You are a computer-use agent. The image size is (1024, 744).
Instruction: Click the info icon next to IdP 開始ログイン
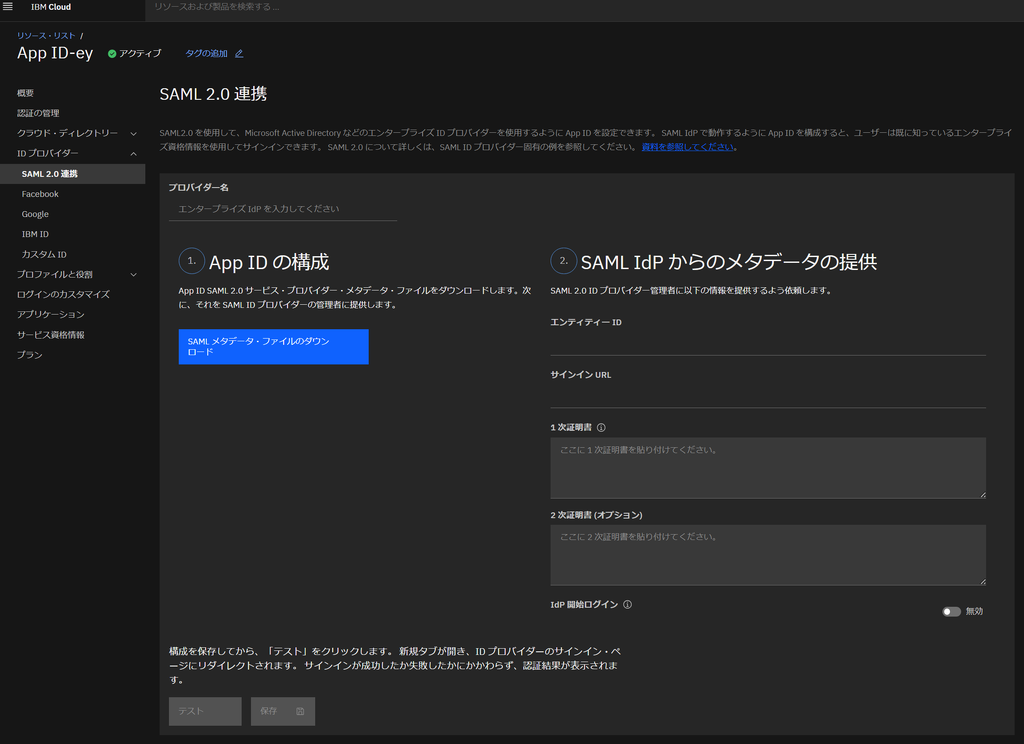click(628, 605)
